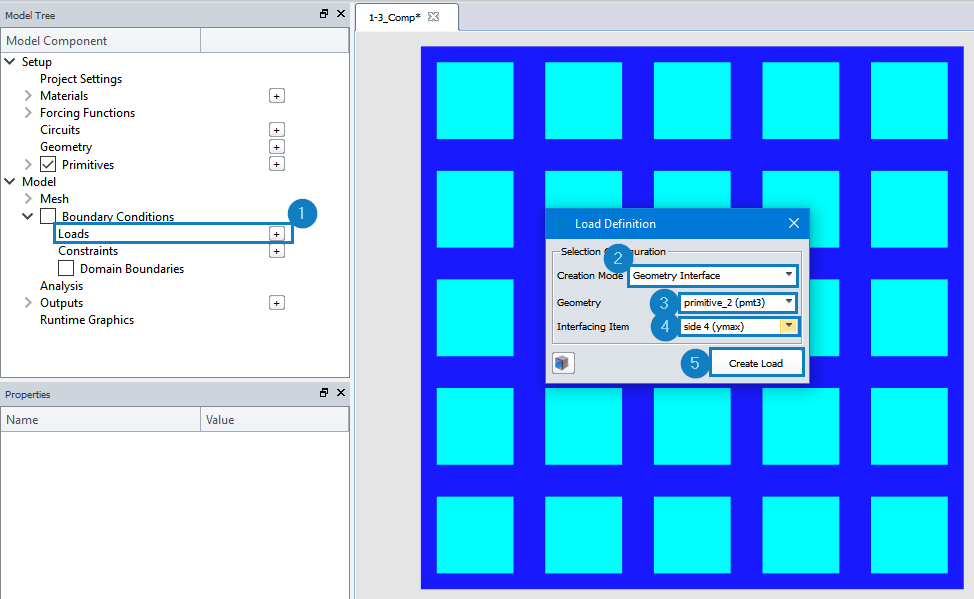
Task: Enable the Domain Boundaries checkbox
Action: 66,268
